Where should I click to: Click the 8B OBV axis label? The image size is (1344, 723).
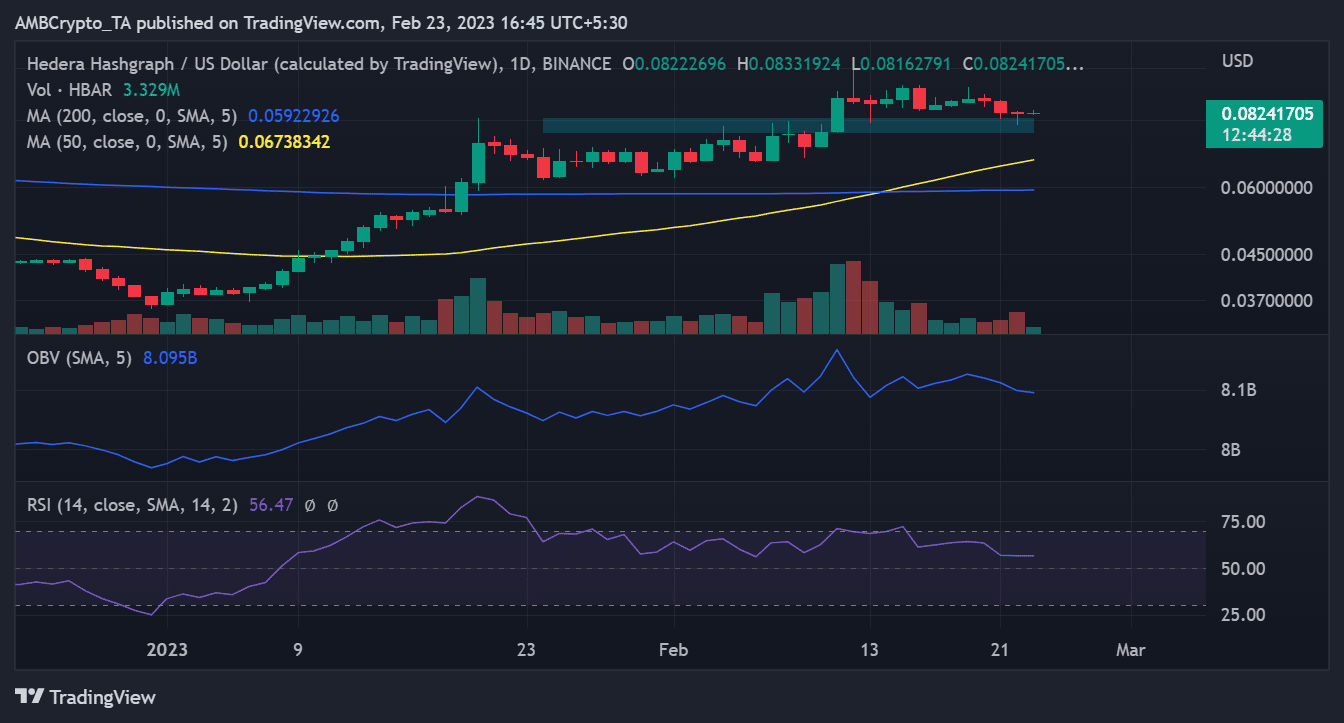coord(1231,450)
